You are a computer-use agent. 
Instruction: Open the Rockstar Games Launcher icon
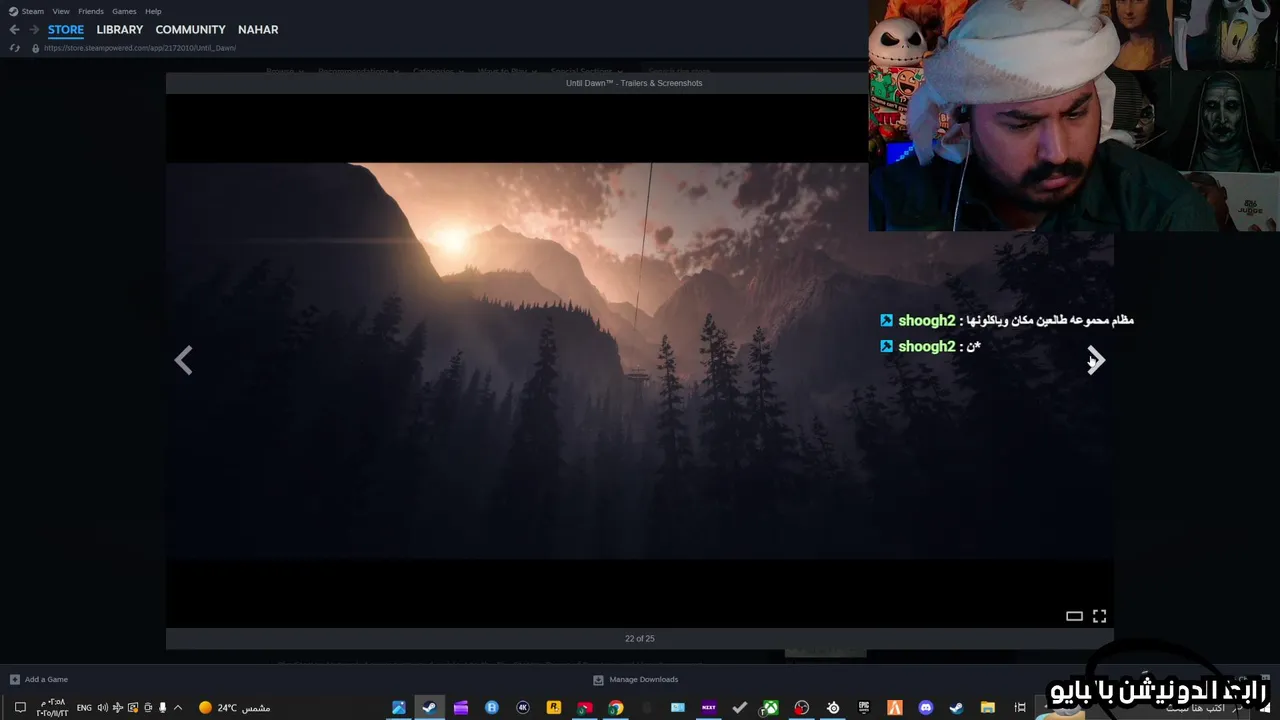pyautogui.click(x=554, y=707)
